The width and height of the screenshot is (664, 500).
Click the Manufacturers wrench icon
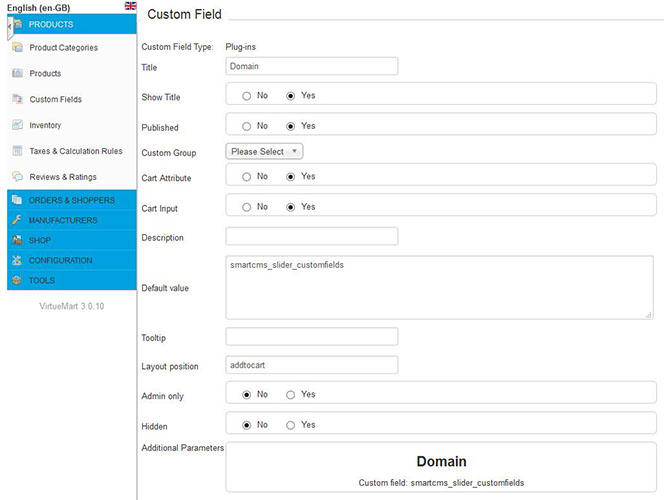[17, 220]
